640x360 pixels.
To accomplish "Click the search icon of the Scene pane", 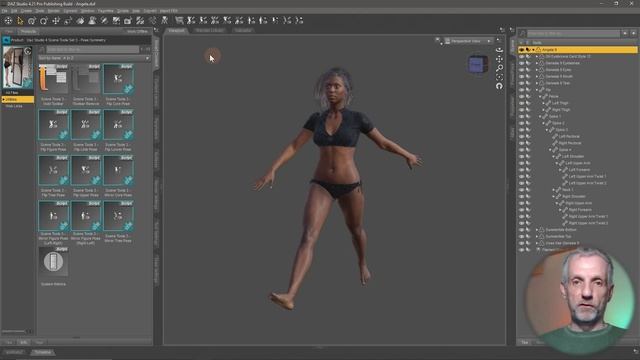I will click(522, 33).
